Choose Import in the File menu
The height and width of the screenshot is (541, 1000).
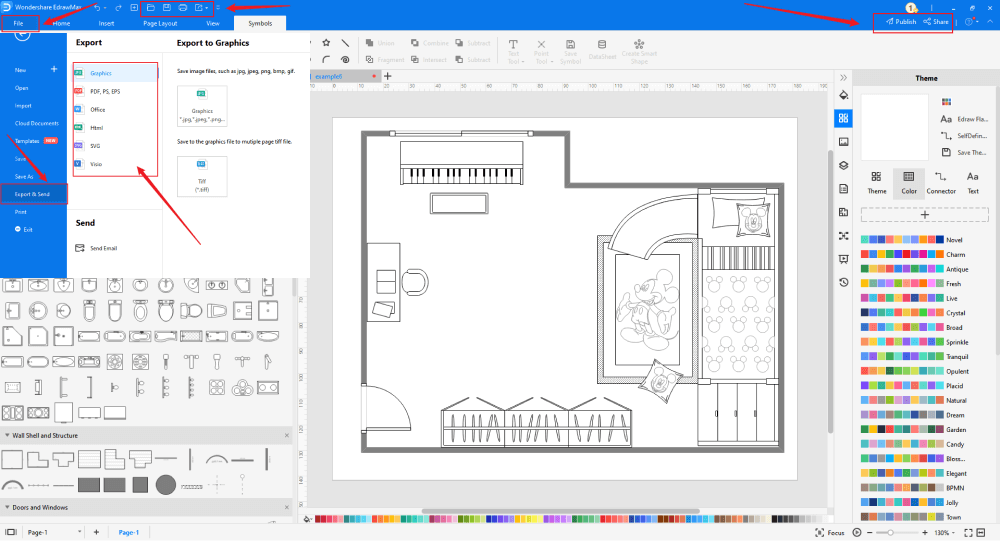point(23,106)
